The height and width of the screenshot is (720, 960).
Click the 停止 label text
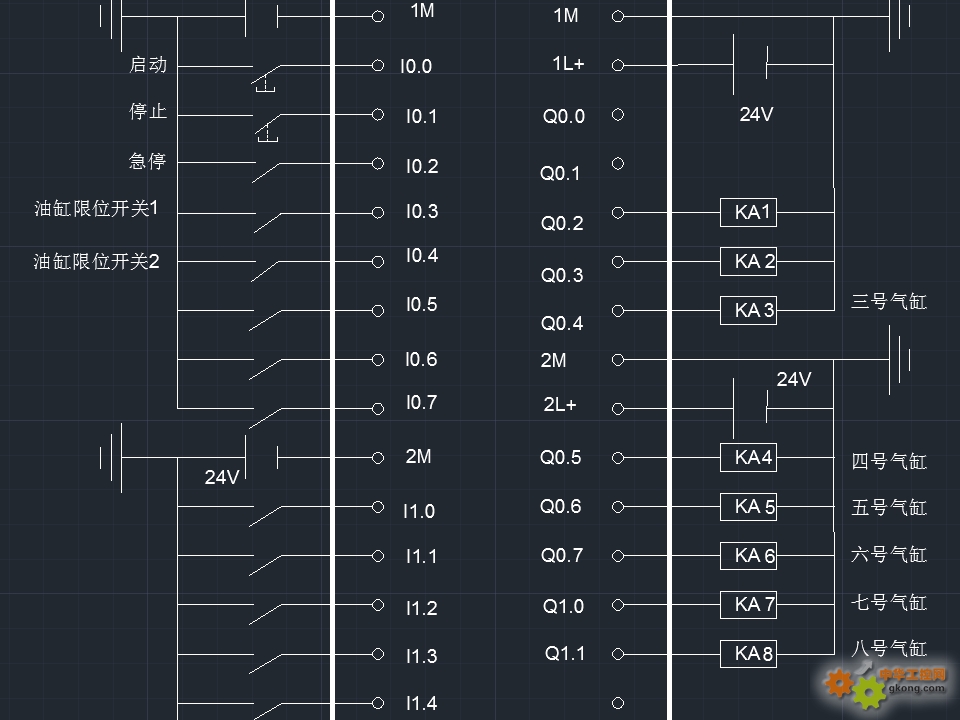click(148, 111)
